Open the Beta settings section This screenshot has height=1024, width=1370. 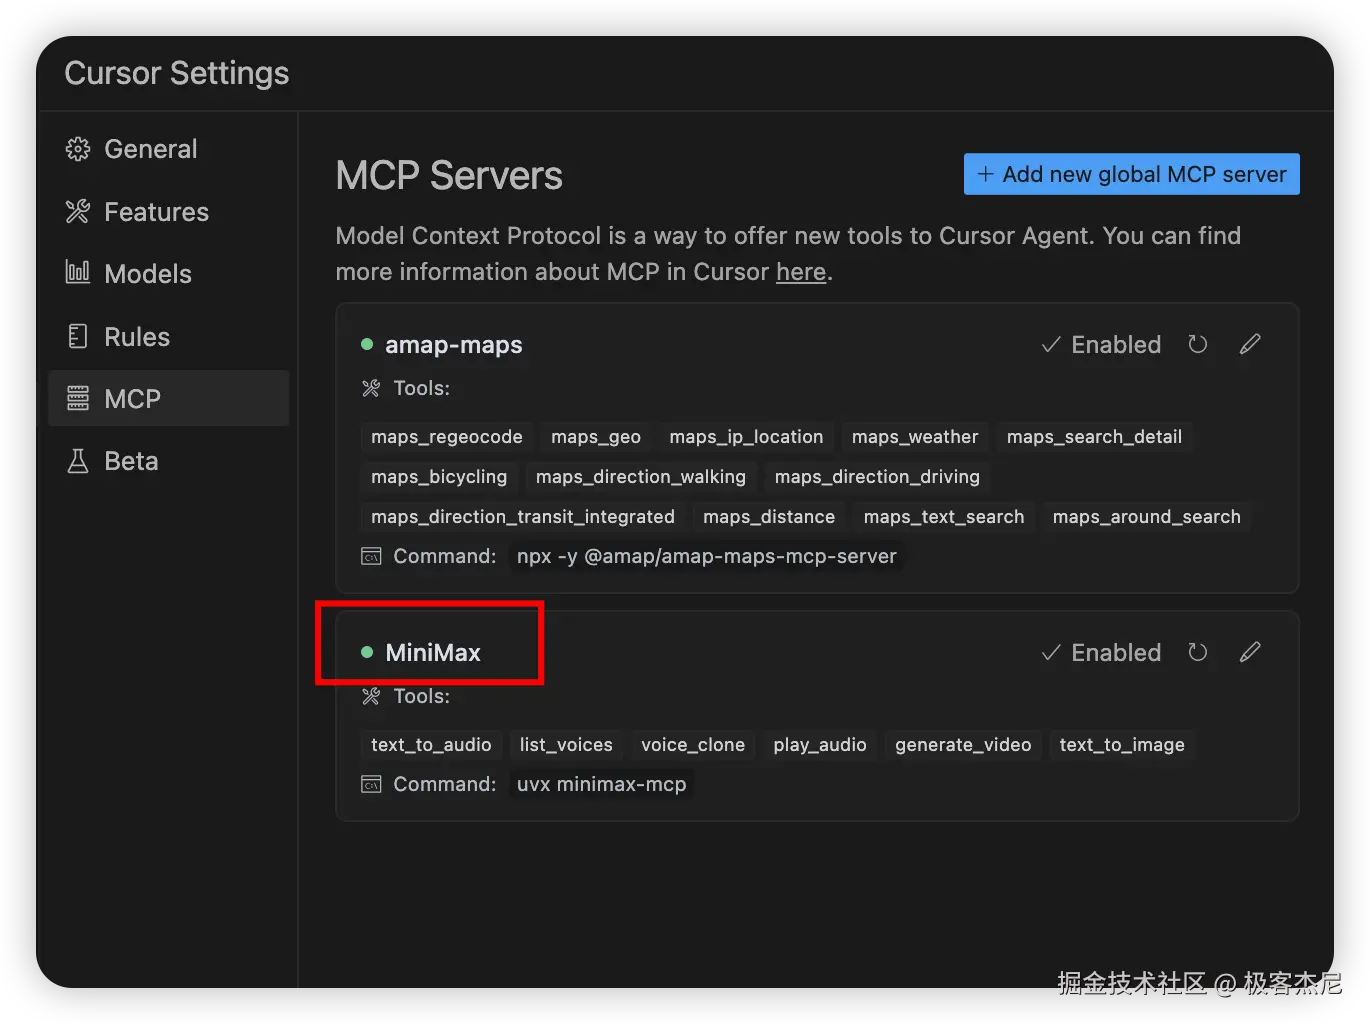168,461
